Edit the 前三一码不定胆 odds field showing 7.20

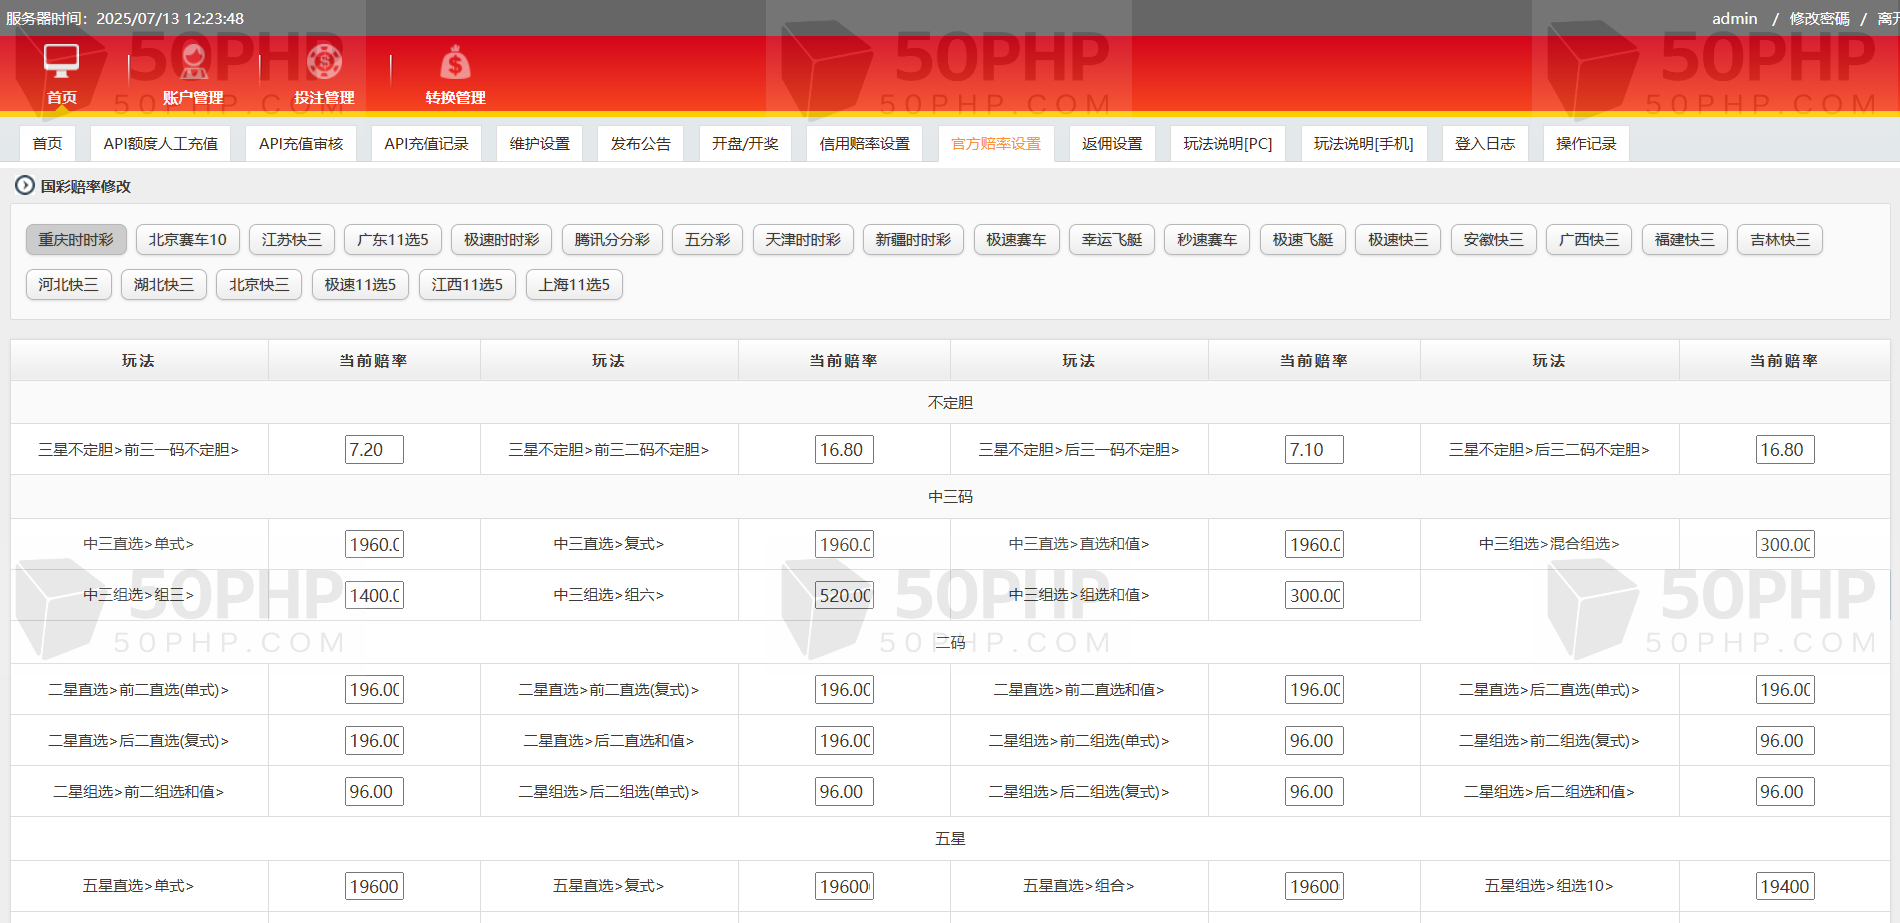click(374, 450)
